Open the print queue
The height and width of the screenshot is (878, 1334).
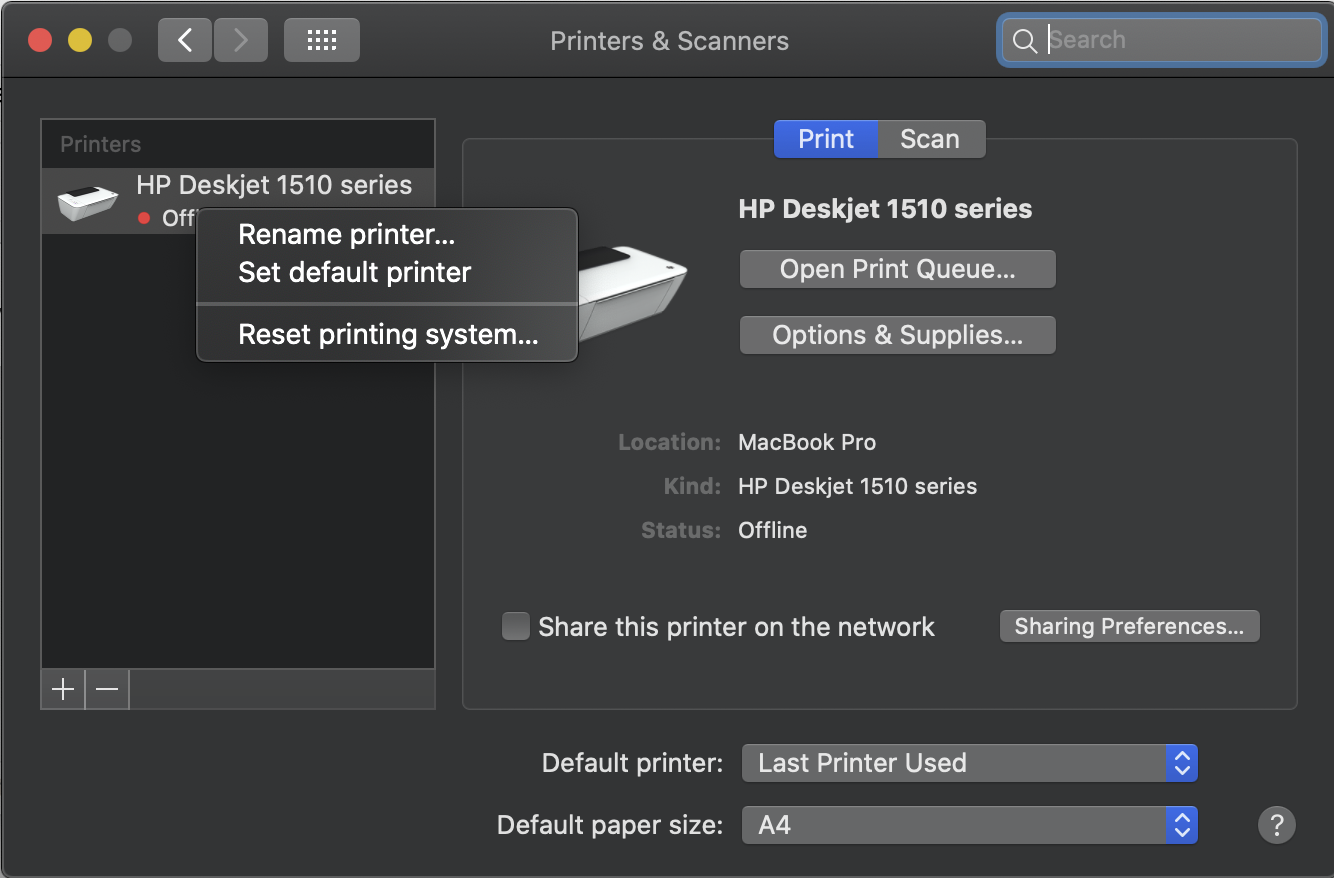896,268
